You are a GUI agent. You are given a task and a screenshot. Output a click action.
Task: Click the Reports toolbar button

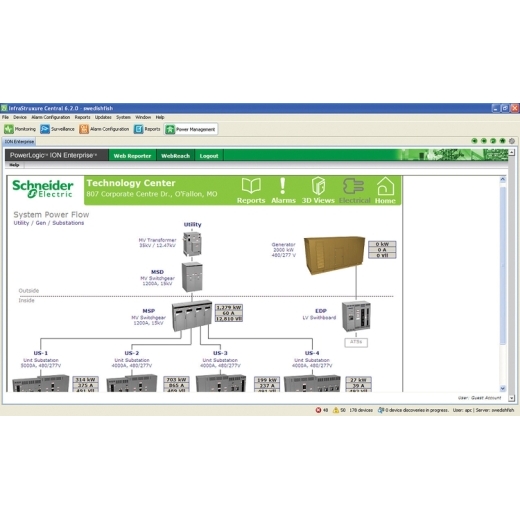click(147, 129)
